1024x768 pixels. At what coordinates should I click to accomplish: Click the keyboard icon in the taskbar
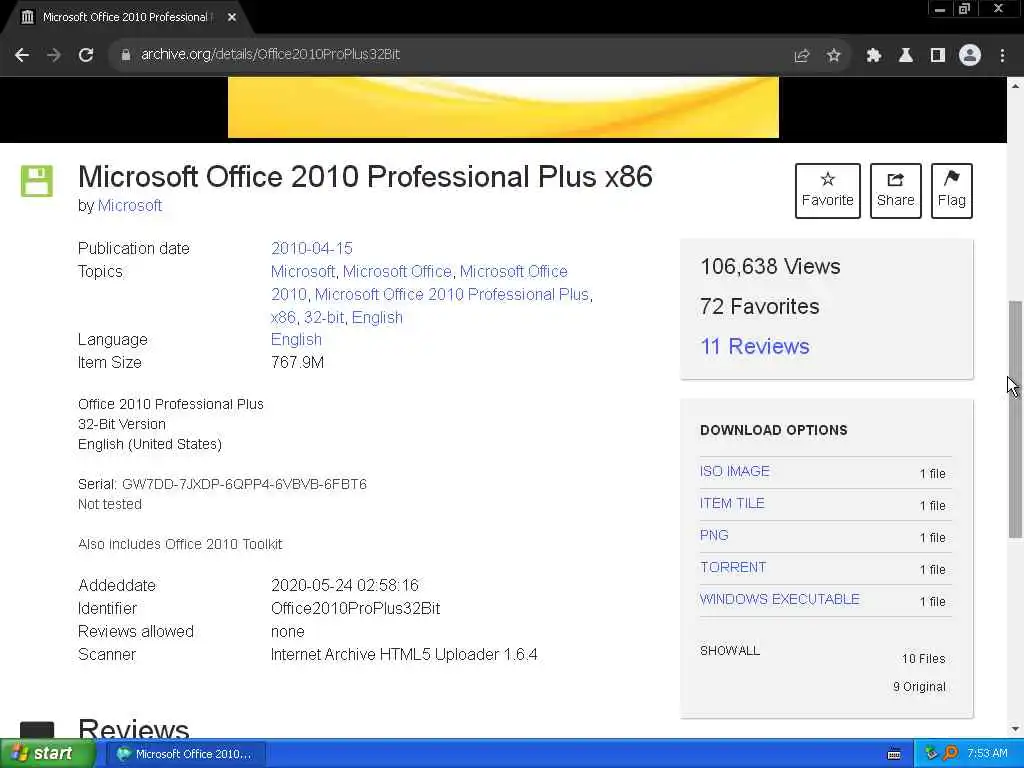894,754
